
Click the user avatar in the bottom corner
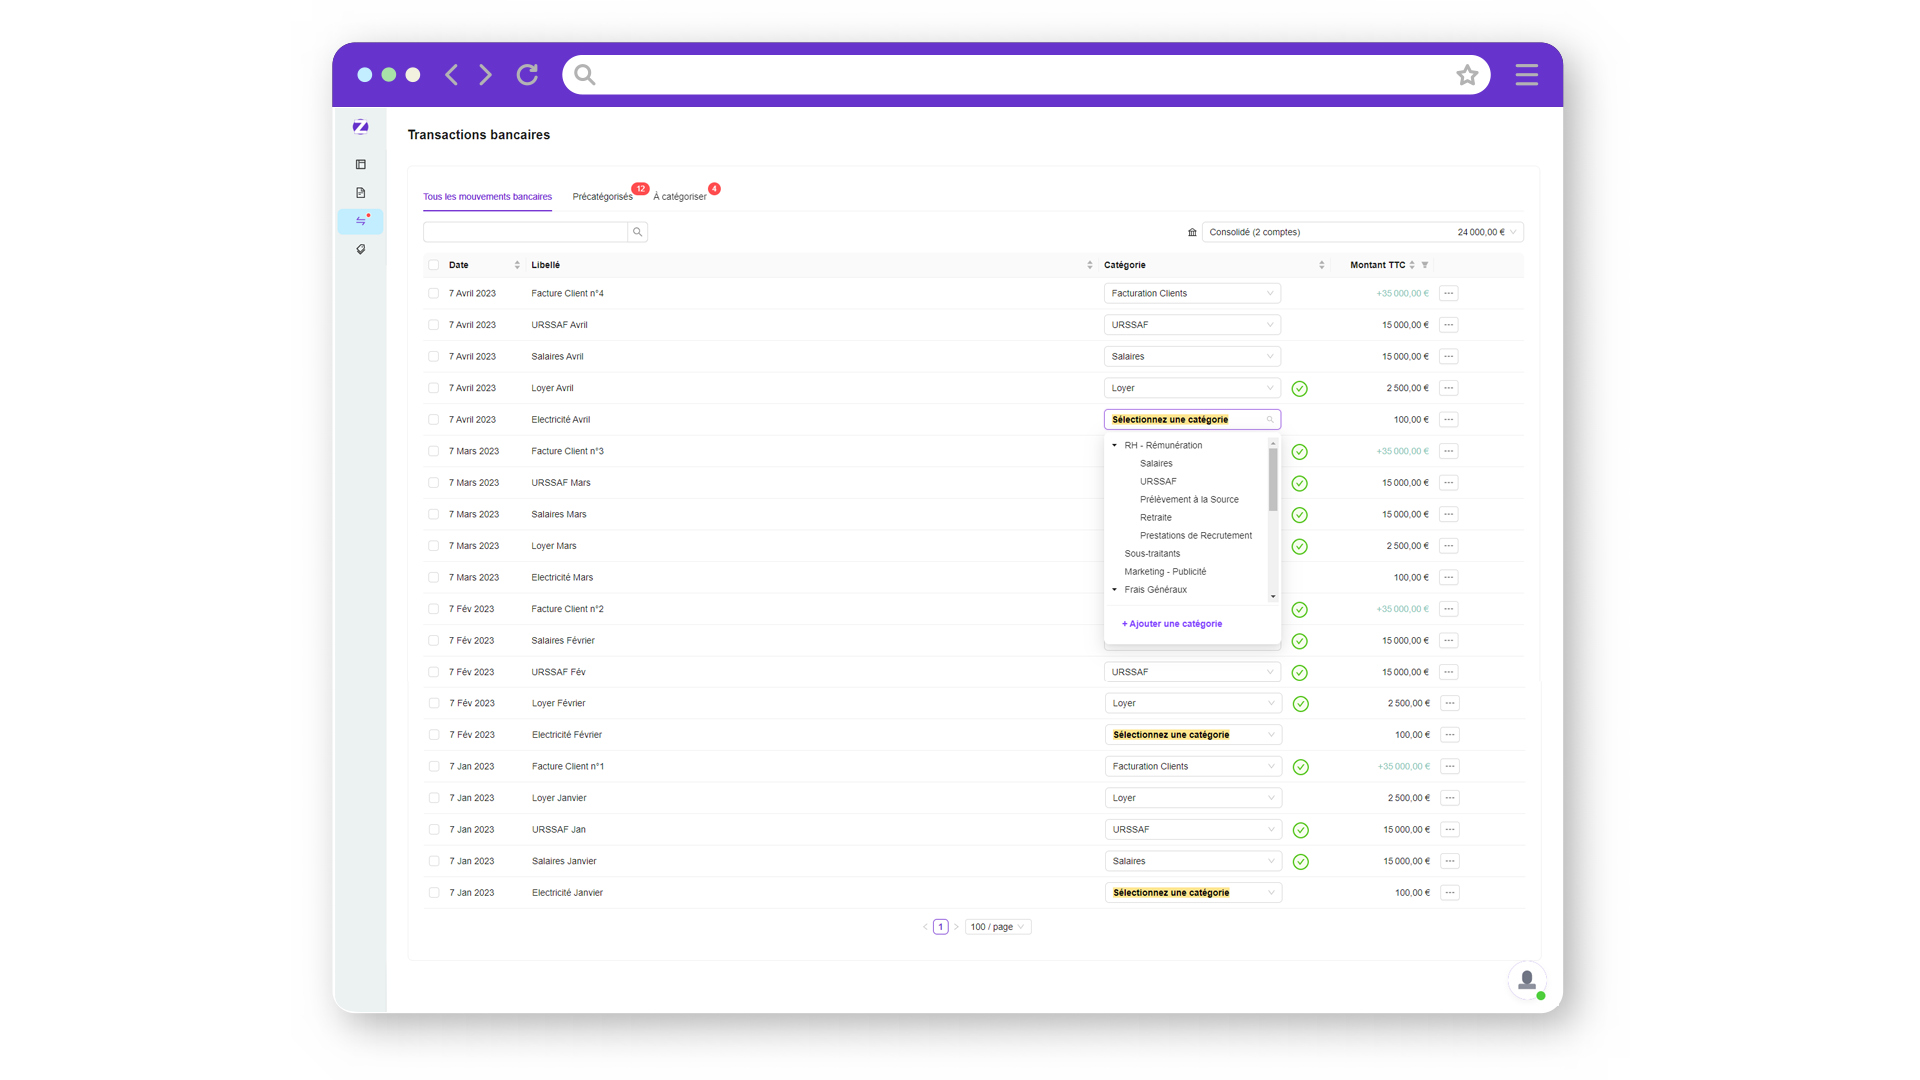click(1527, 980)
